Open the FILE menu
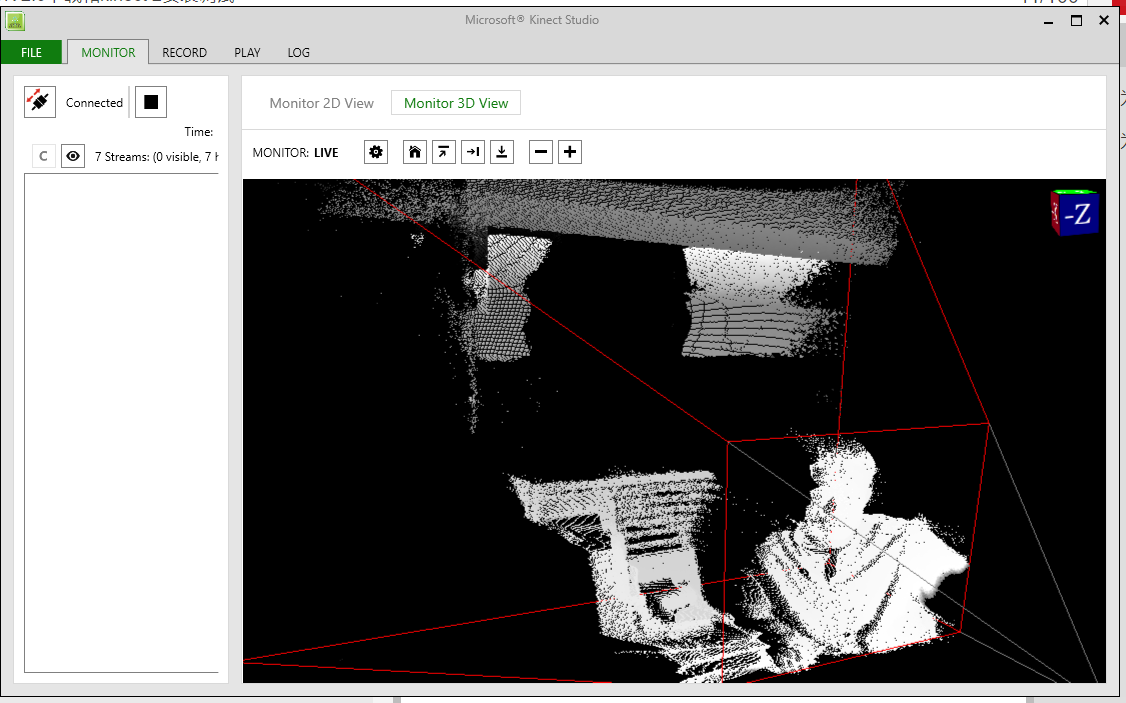Screen dimensions: 1126x703 coord(31,52)
